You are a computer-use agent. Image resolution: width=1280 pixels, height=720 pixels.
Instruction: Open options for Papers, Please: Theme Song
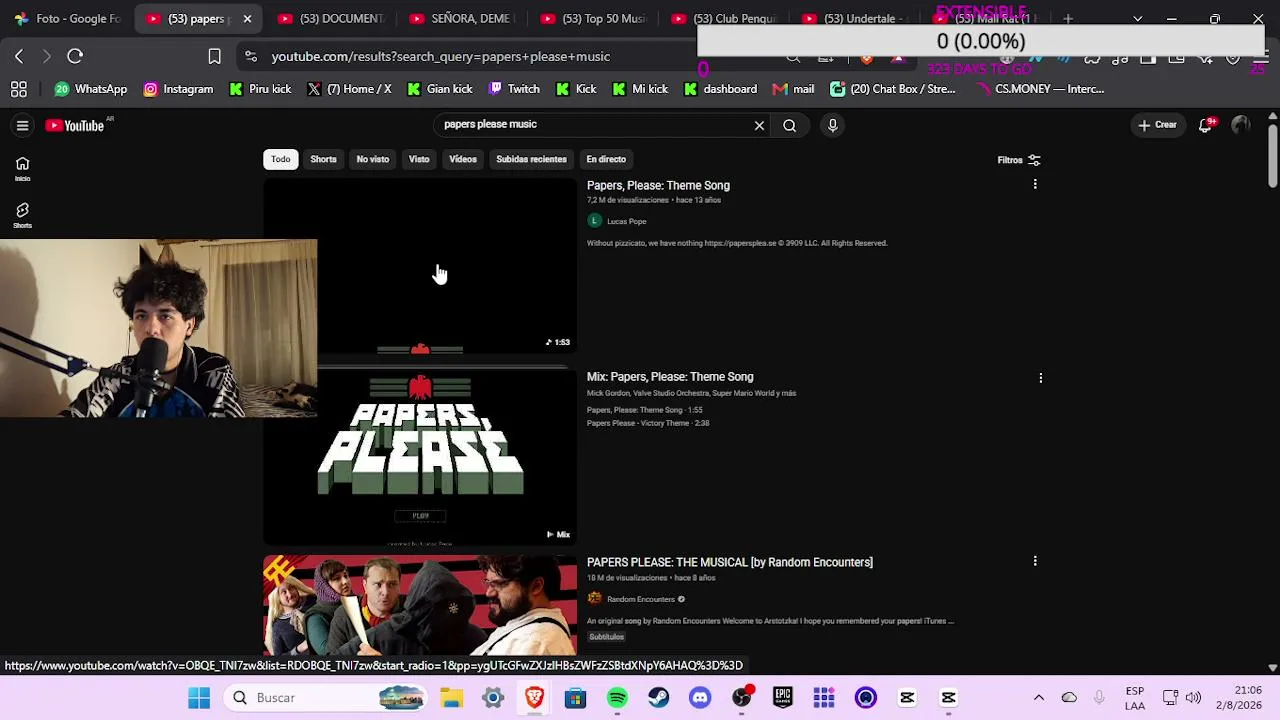coord(1035,185)
